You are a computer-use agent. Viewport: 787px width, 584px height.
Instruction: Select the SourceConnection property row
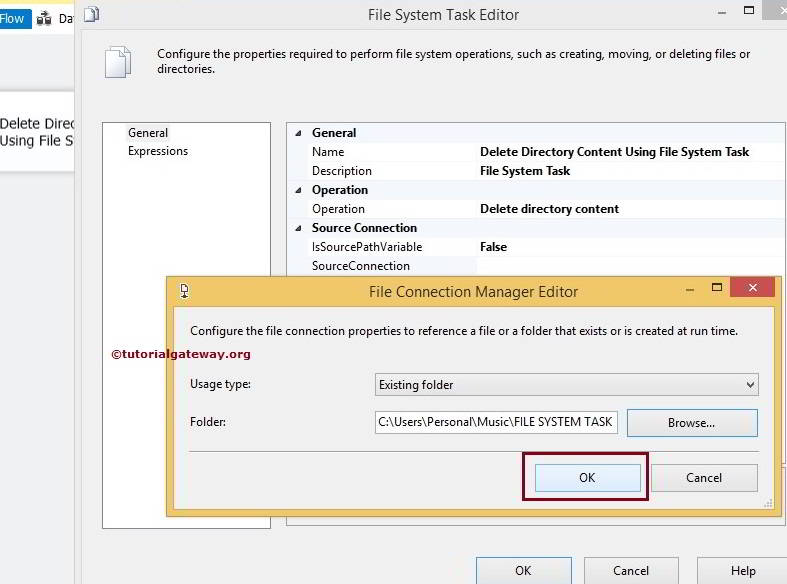(x=361, y=266)
